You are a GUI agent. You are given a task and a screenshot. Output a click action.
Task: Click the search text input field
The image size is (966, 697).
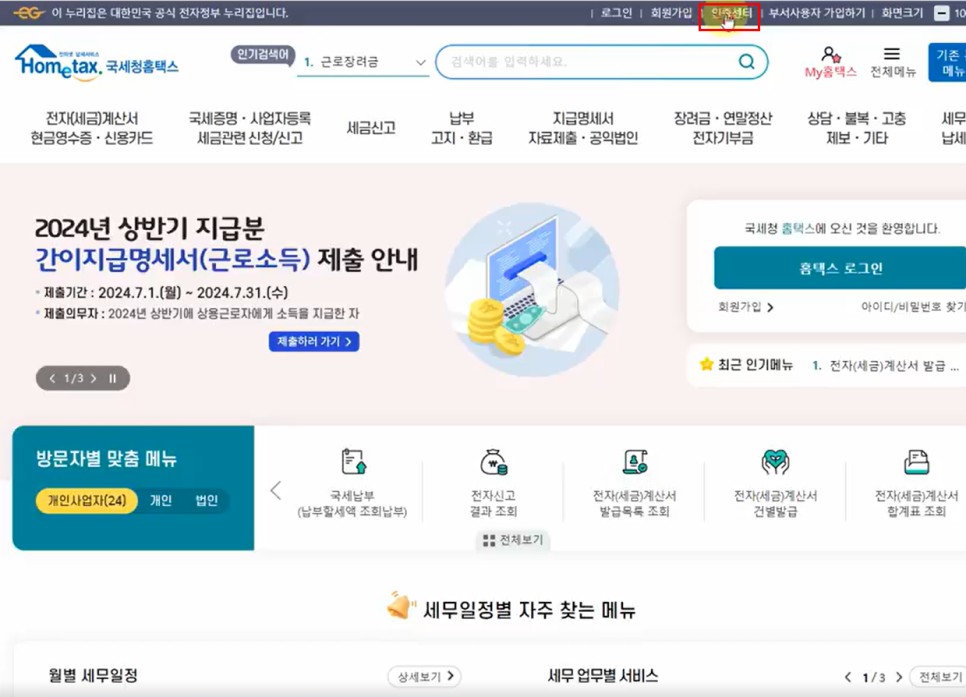pos(585,62)
